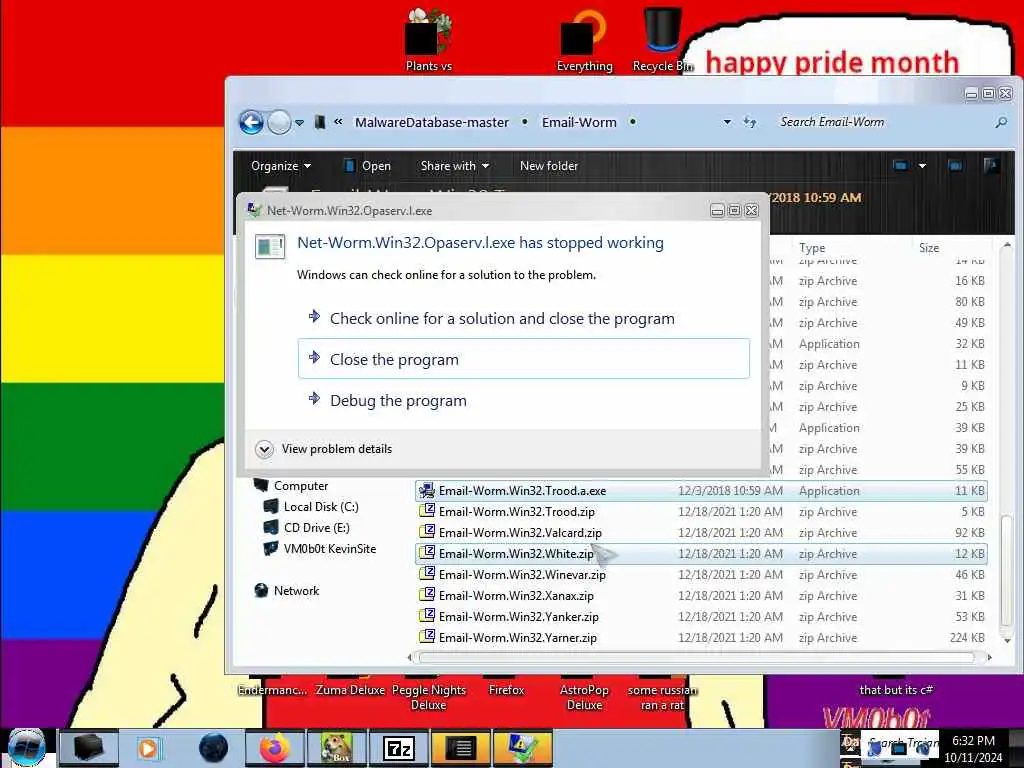The width and height of the screenshot is (1024, 768).
Task: Click the crashed program taskbar icon
Action: (x=523, y=748)
